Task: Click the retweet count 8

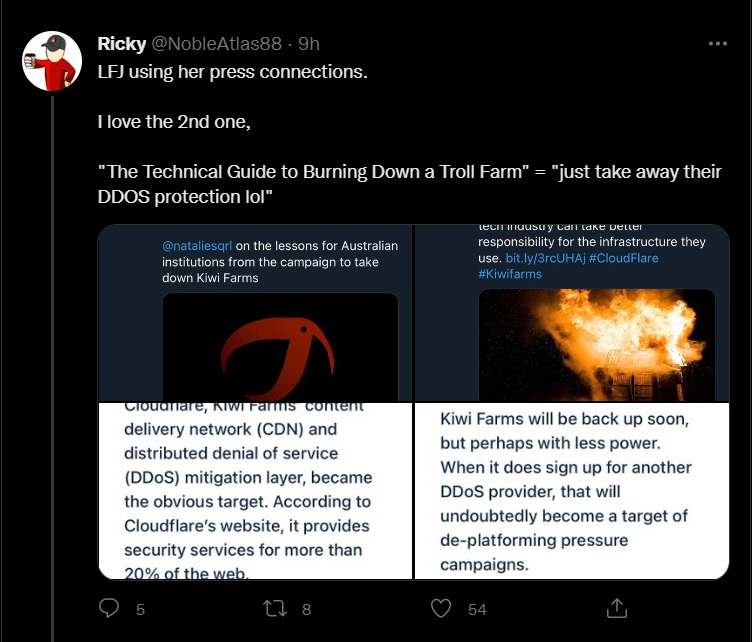Action: (306, 608)
